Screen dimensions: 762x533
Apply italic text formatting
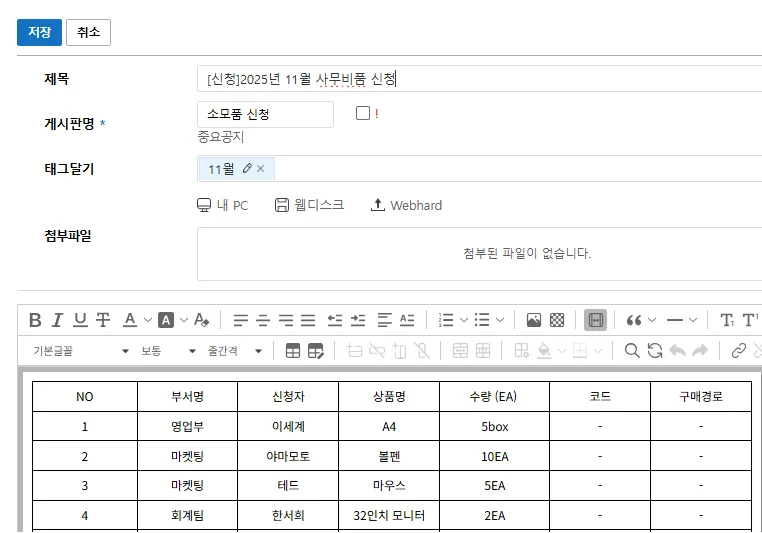click(57, 320)
